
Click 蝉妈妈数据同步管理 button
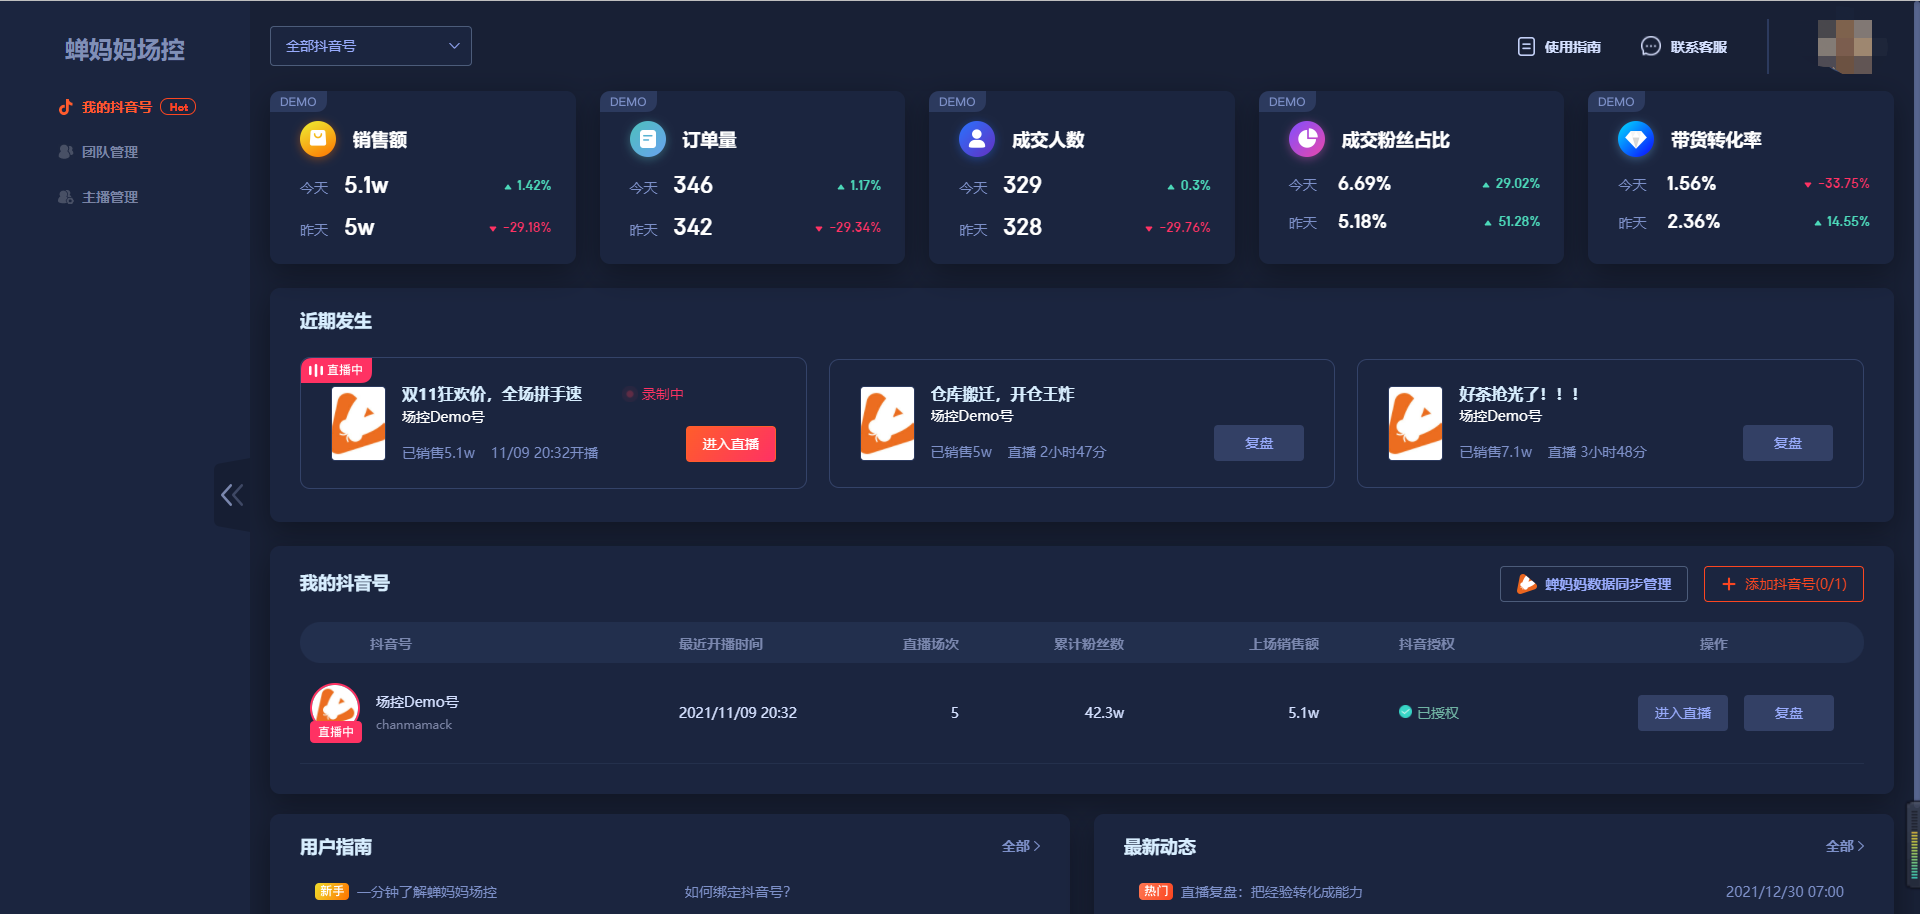click(1594, 584)
